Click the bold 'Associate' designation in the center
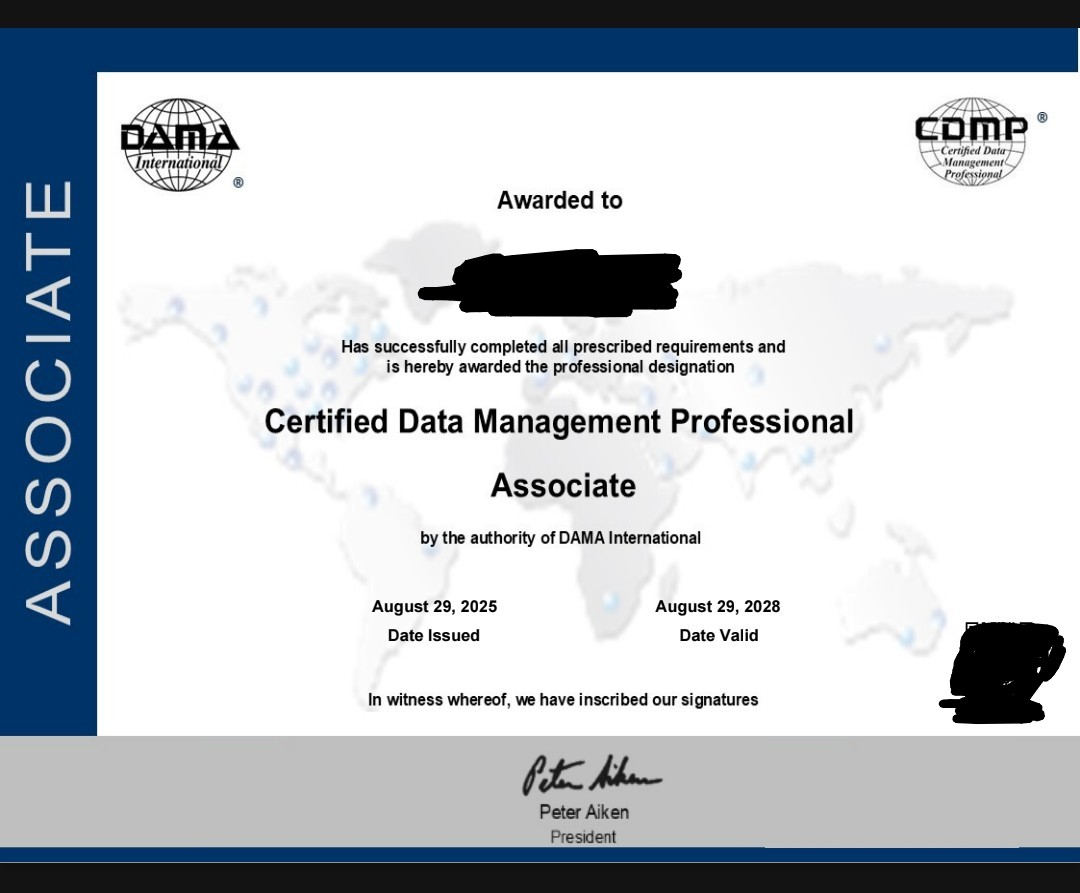 pos(563,485)
